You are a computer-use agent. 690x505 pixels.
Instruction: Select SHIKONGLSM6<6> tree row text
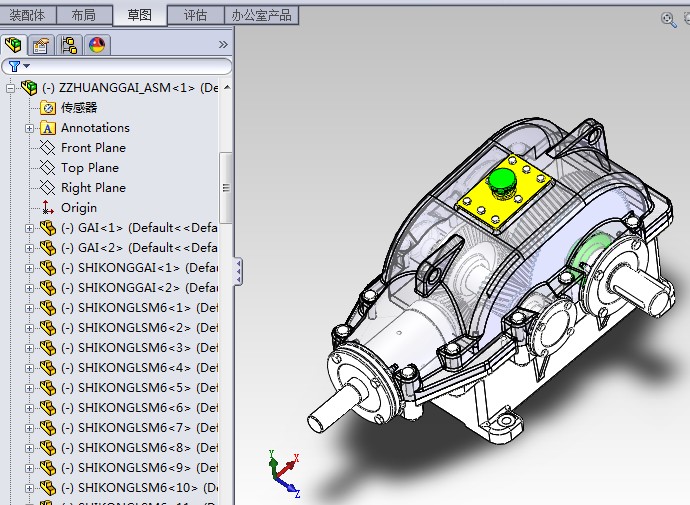pos(139,408)
